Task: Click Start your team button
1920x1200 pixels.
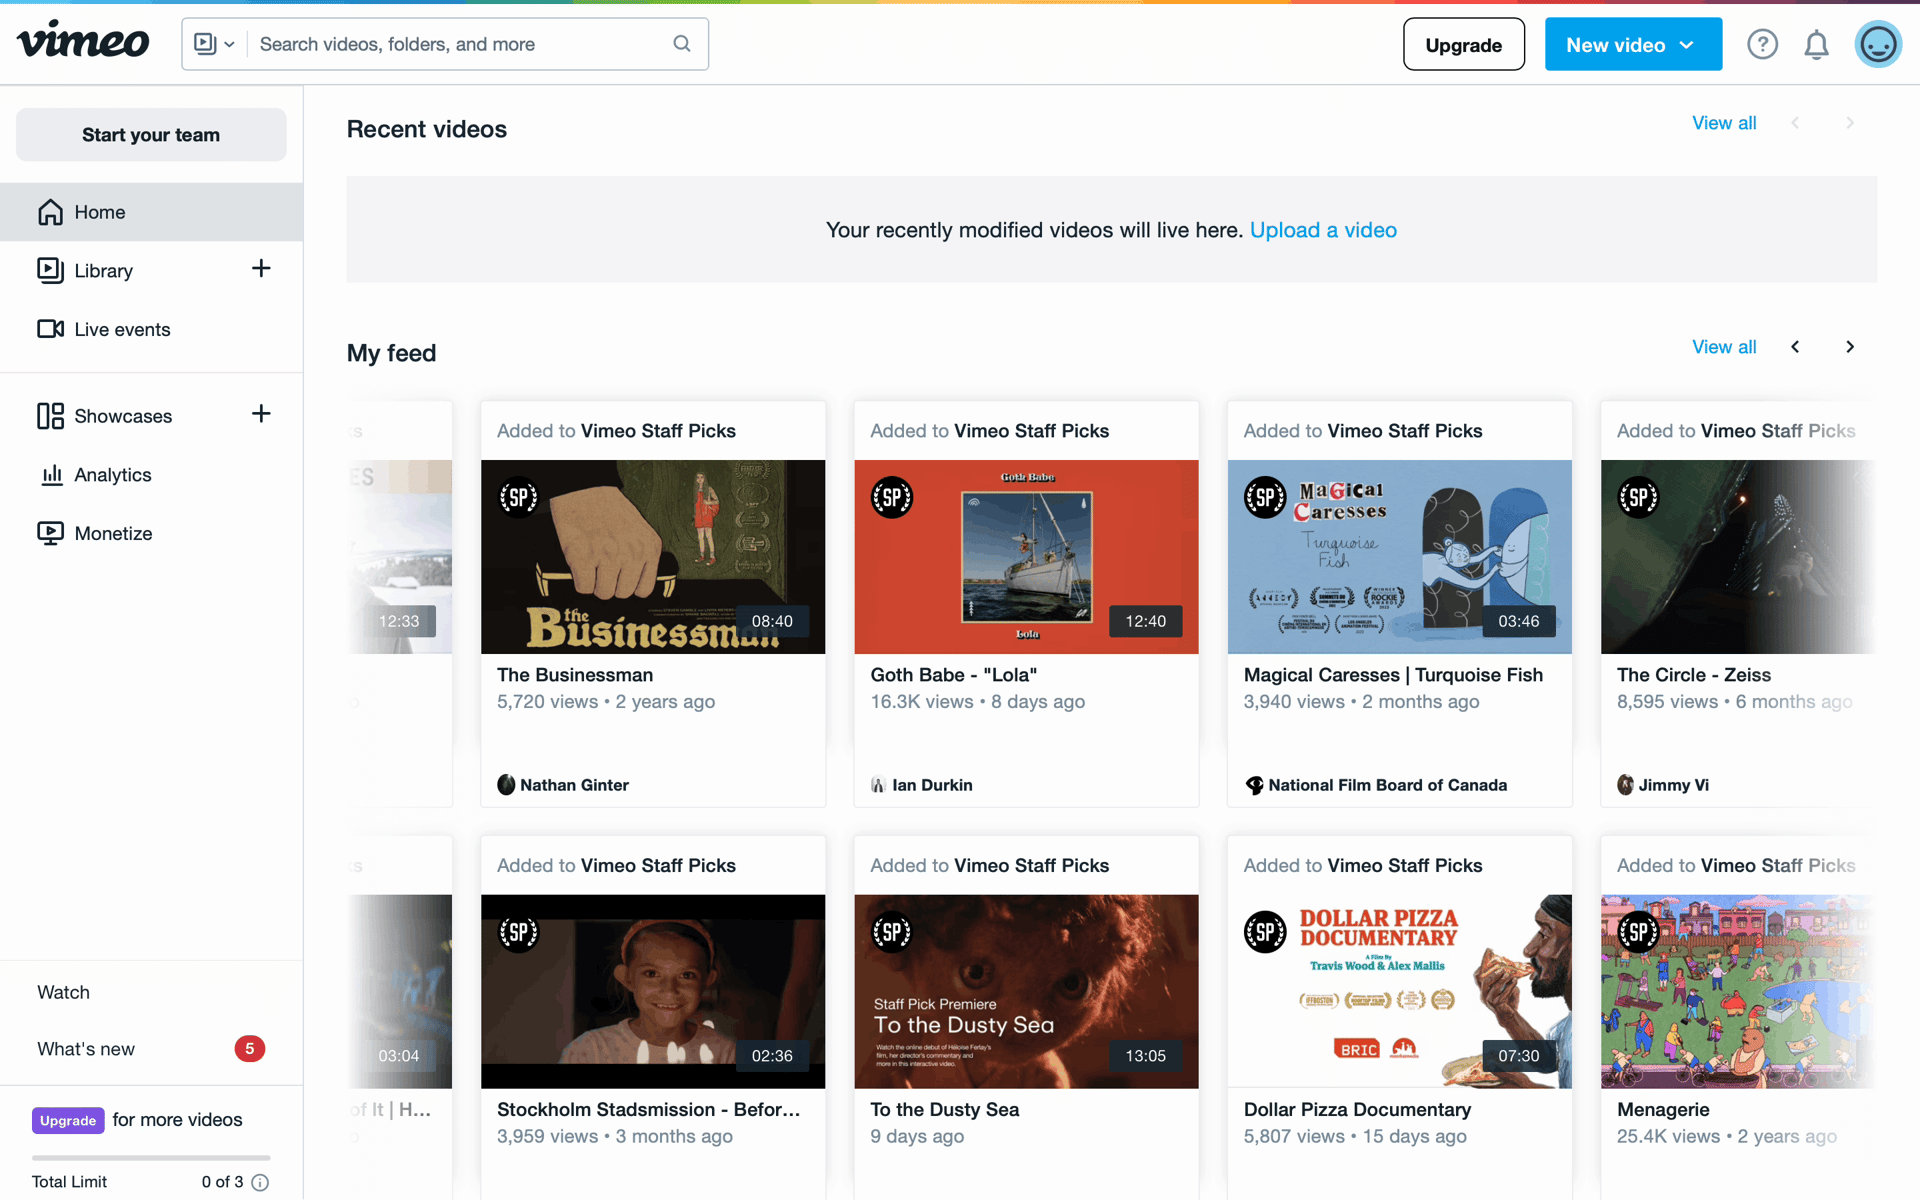Action: [x=151, y=135]
